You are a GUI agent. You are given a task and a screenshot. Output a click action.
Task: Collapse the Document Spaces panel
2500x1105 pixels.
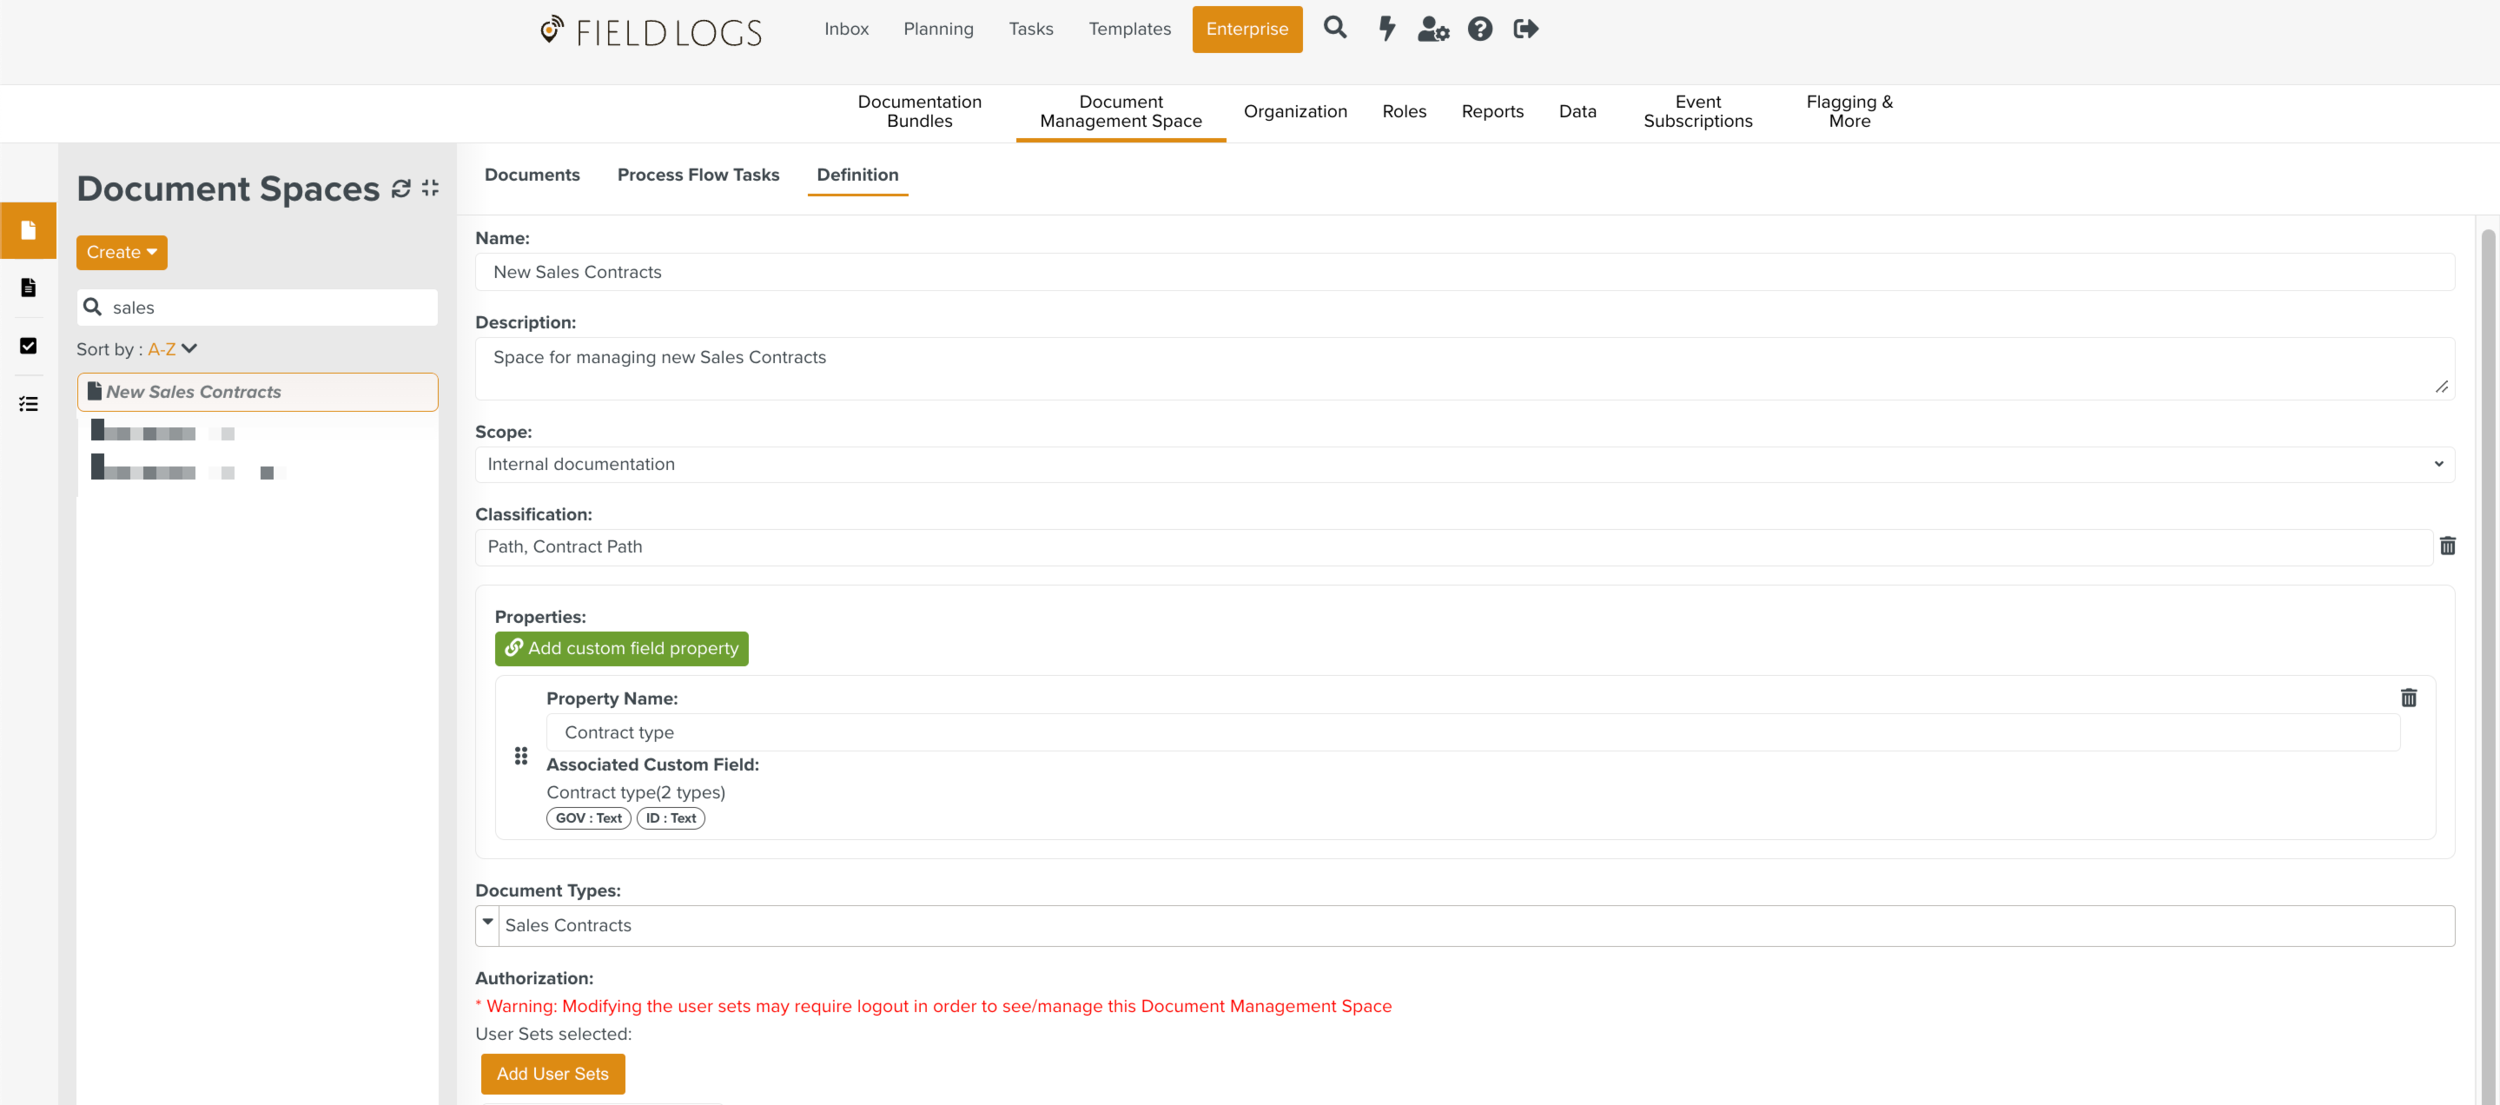[x=431, y=188]
